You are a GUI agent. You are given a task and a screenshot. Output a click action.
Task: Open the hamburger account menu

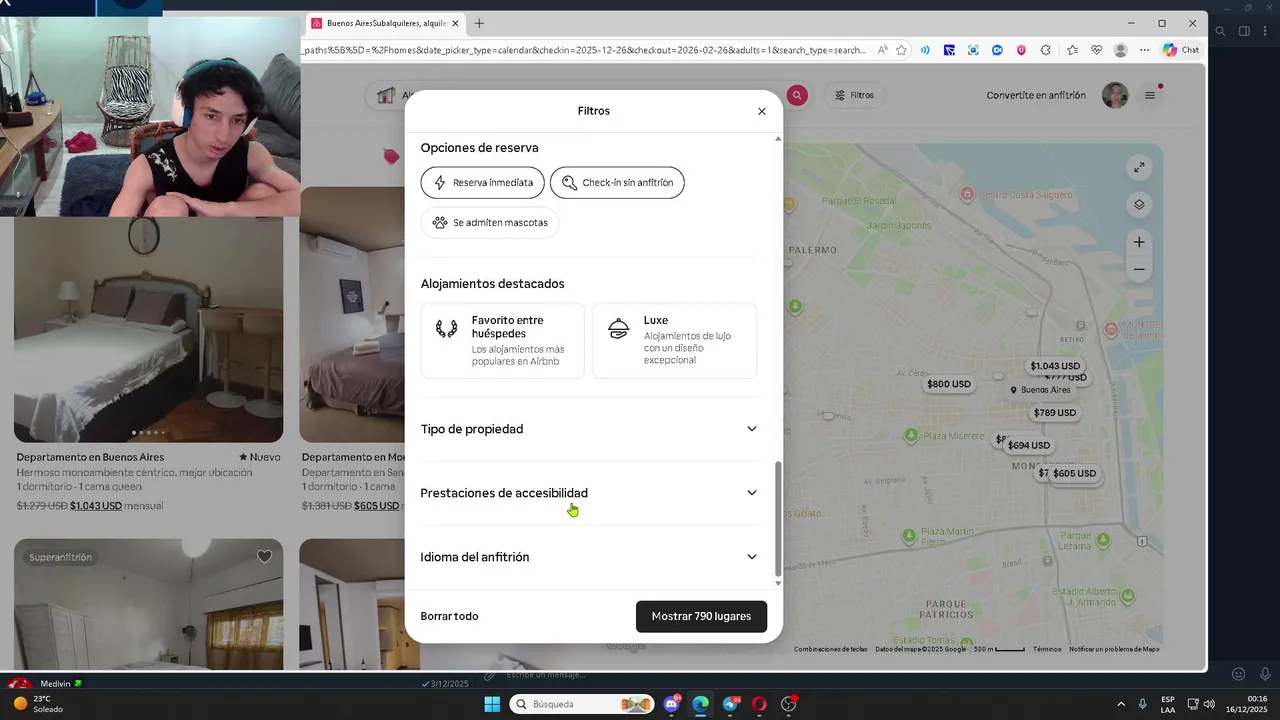1150,95
